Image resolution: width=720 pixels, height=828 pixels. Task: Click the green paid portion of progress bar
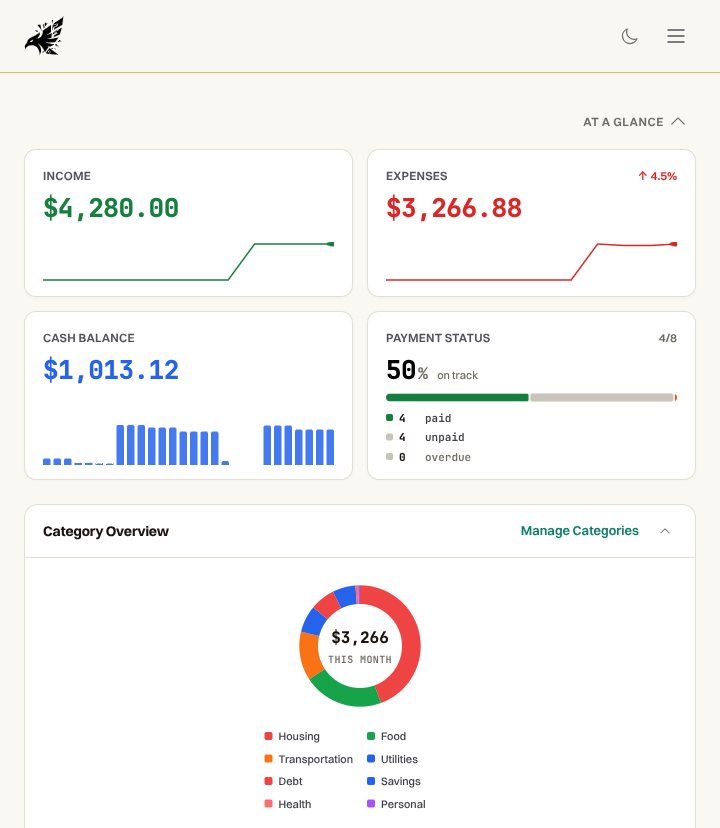tap(457, 398)
